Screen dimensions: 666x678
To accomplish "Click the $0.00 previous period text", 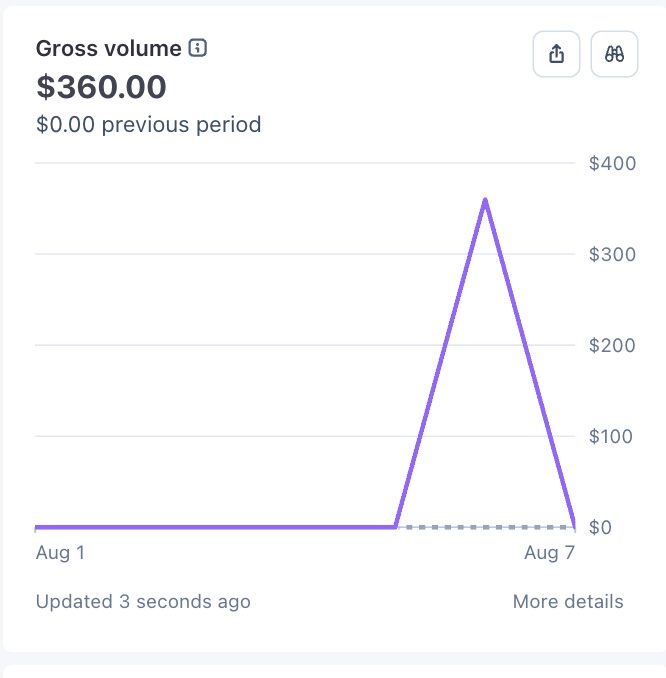I will point(149,125).
